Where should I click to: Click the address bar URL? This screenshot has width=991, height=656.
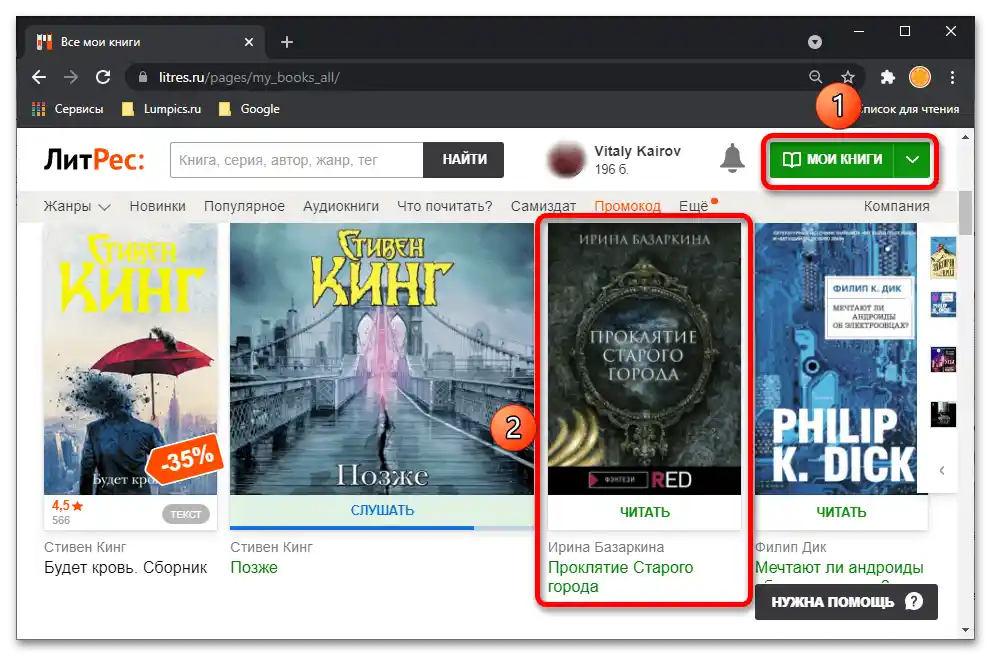[249, 77]
